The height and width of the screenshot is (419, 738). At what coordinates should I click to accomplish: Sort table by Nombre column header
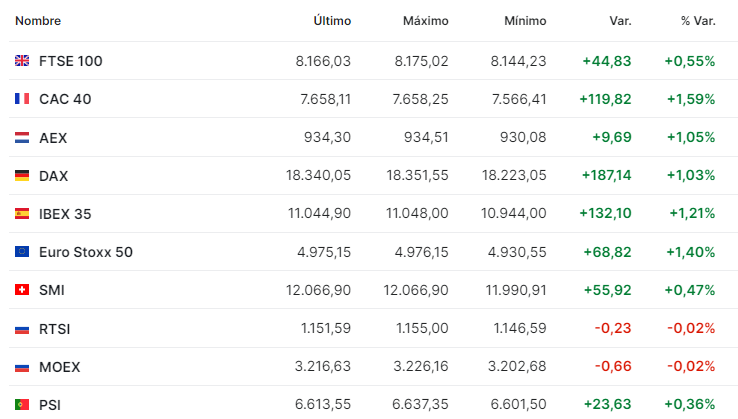pos(40,21)
